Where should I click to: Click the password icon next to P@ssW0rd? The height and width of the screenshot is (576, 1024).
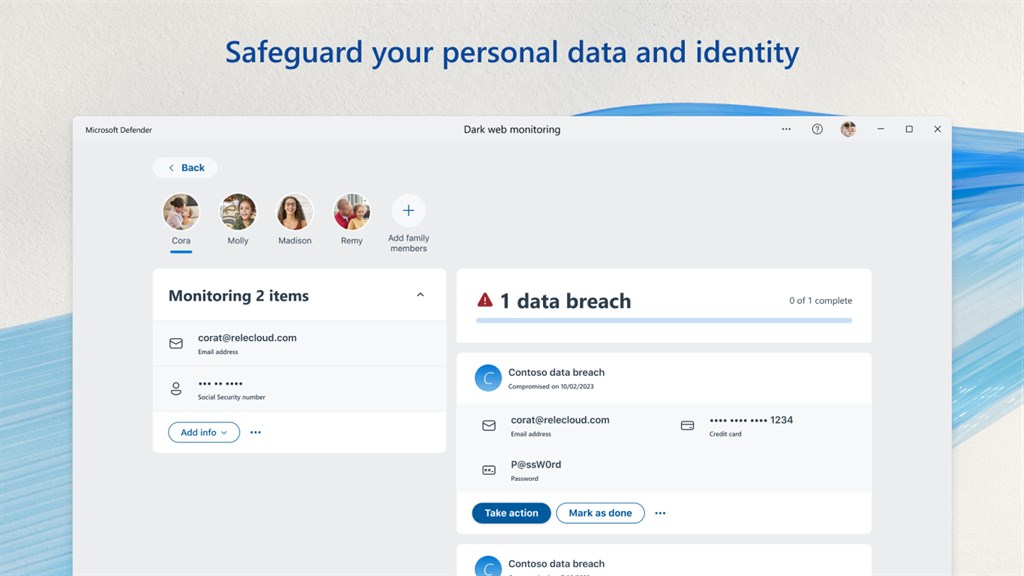(488, 470)
